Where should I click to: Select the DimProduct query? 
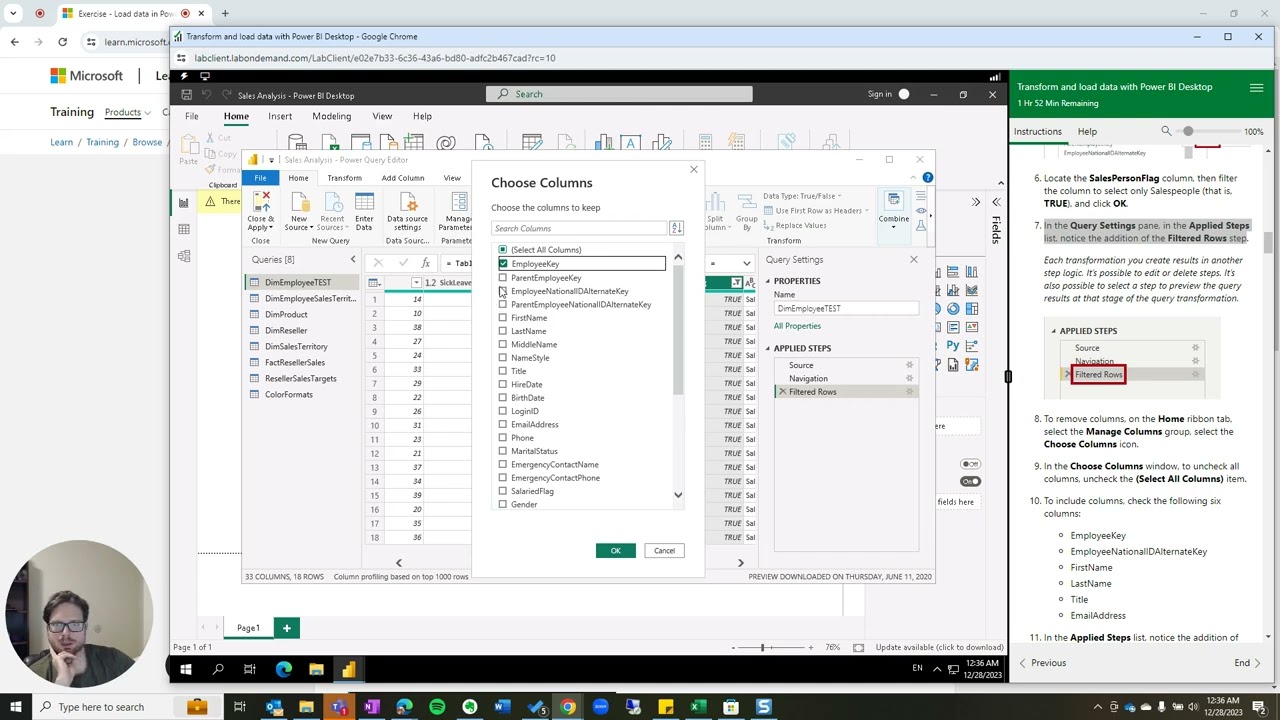(x=286, y=314)
